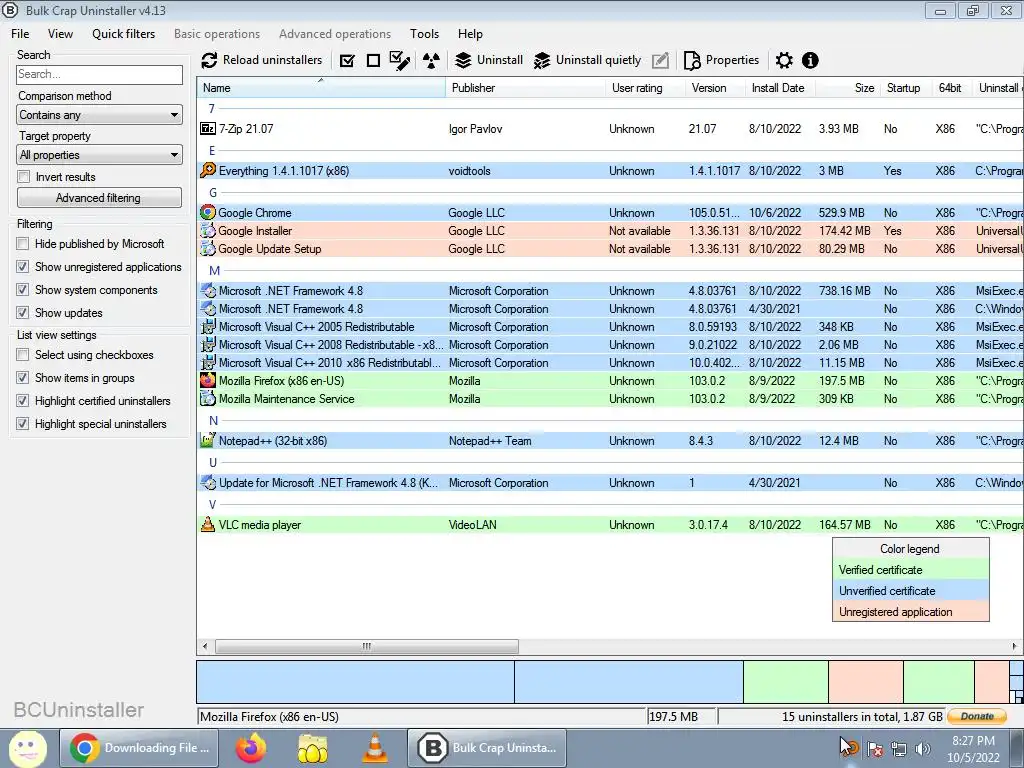Viewport: 1024px width, 768px height.
Task: Click the Verified certificate legend swatch
Action: click(x=911, y=570)
